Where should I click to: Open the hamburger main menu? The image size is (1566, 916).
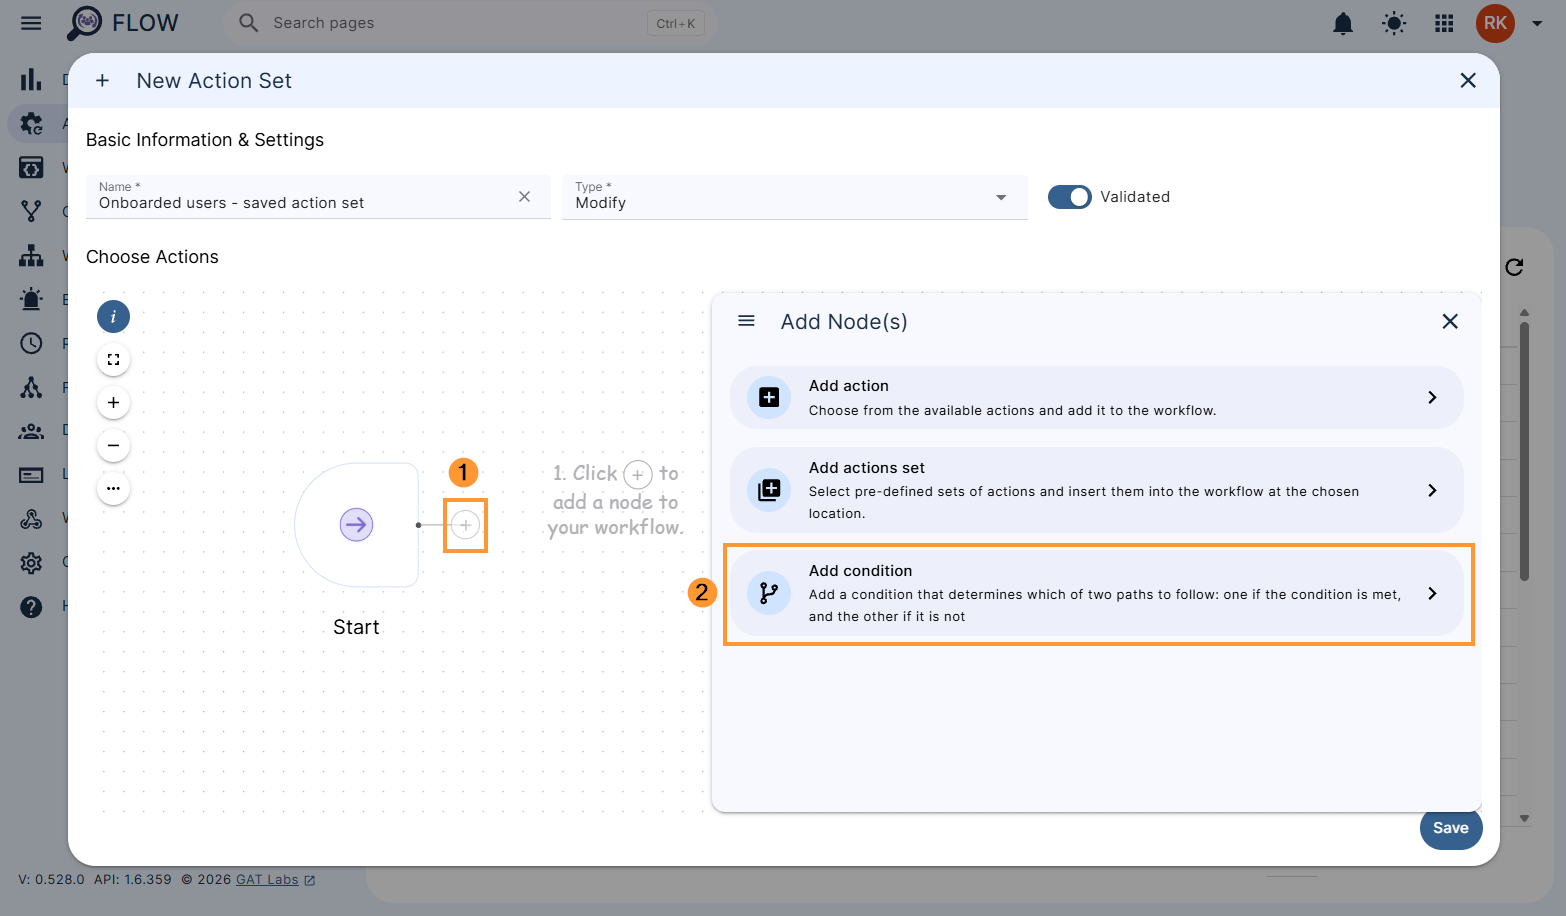tap(31, 23)
